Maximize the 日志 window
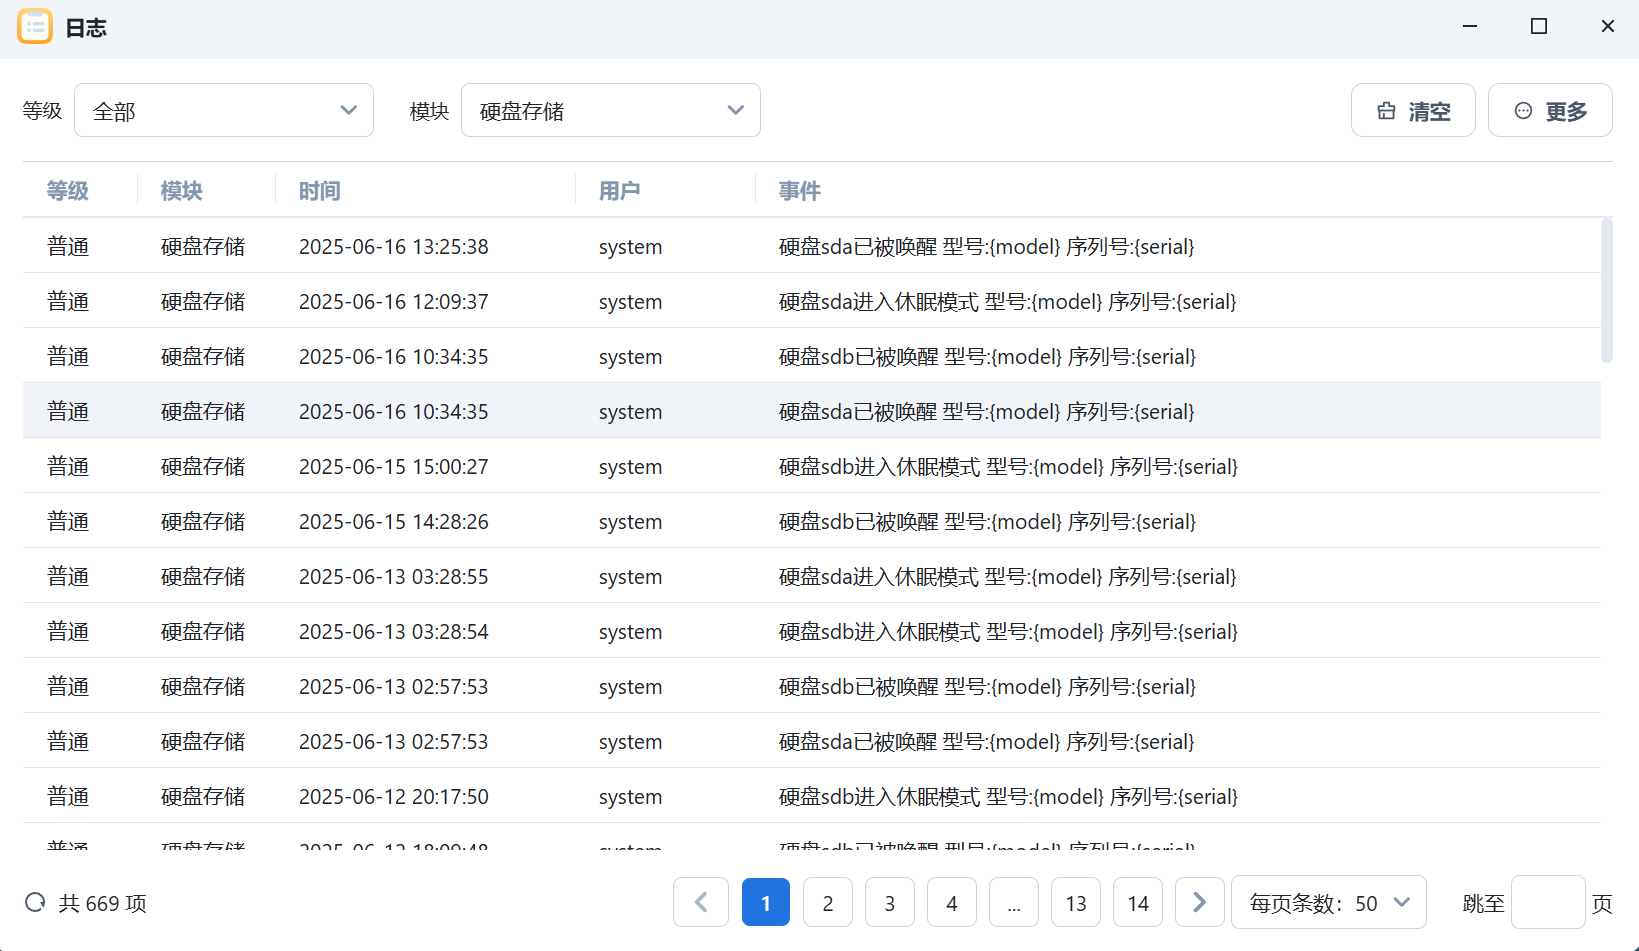1639x951 pixels. (1539, 26)
